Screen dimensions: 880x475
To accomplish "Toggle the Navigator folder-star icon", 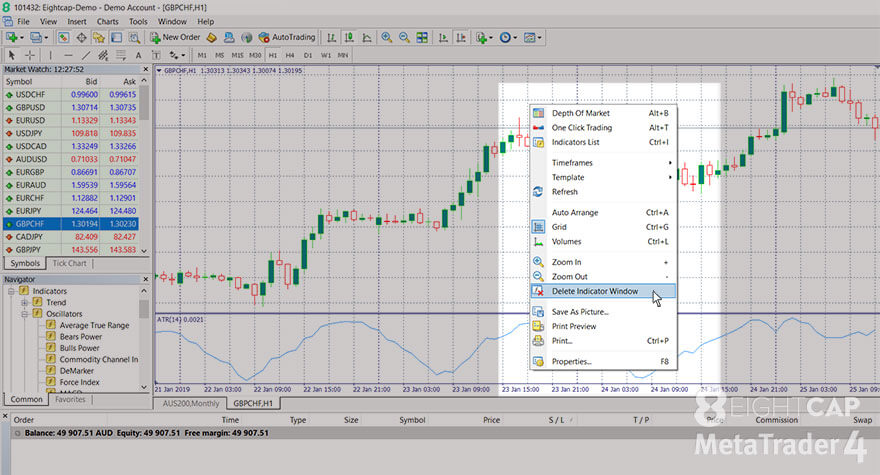I will tap(99, 38).
